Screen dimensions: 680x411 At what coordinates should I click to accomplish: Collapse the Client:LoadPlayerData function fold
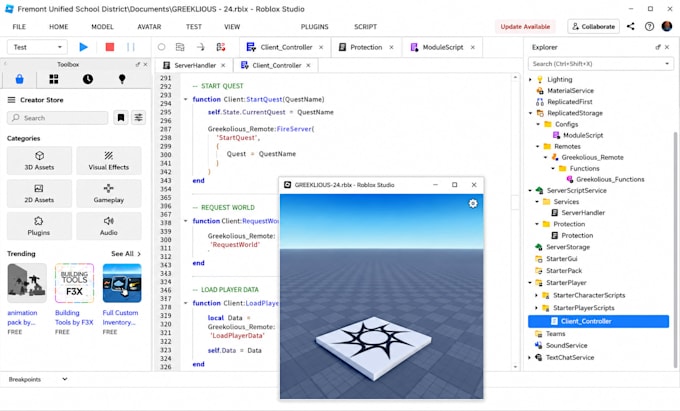186,303
